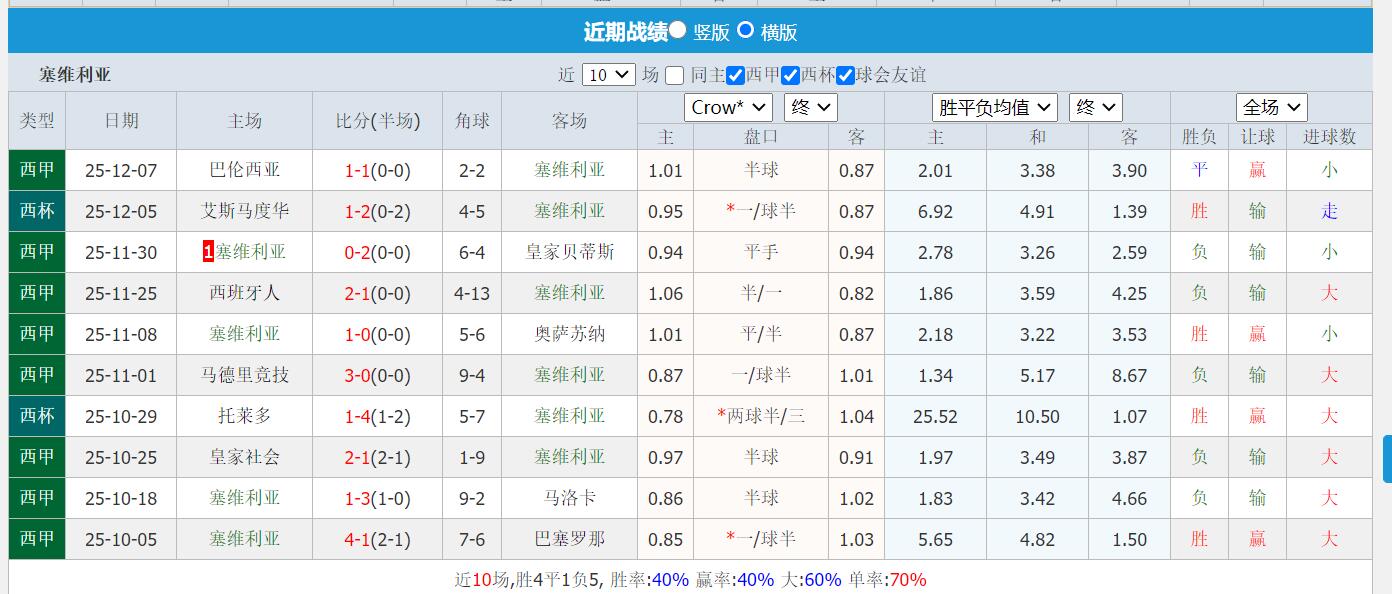1392x594 pixels.
Task: Open the 胜平负均值 odds dropdown
Action: click(994, 107)
